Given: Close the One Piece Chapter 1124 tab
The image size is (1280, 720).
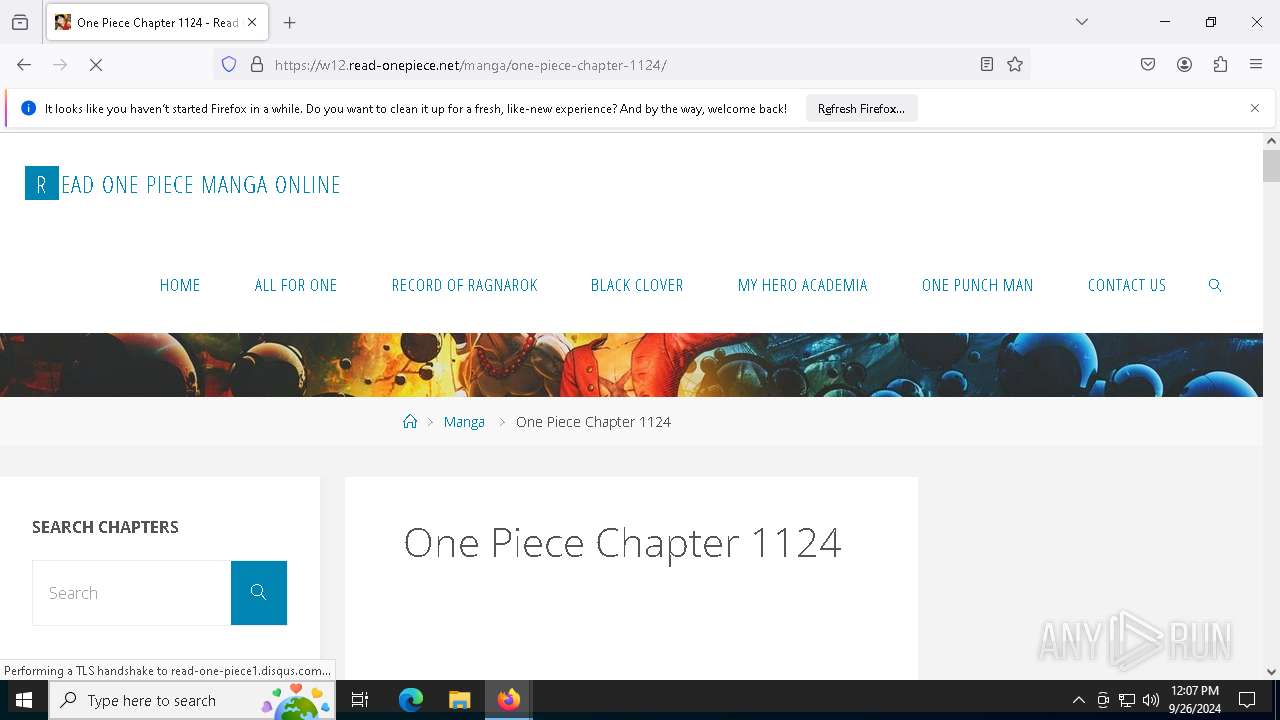Looking at the screenshot, I should (252, 22).
